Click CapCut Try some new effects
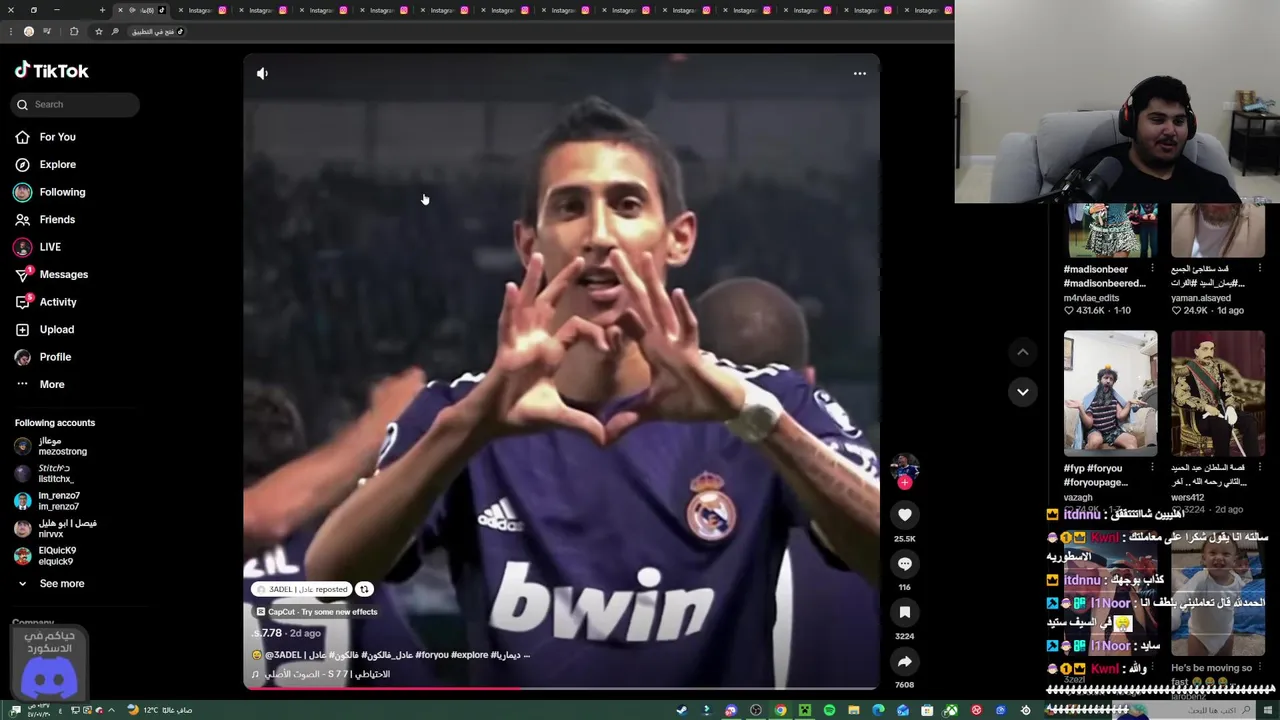This screenshot has height=720, width=1280. [x=316, y=611]
